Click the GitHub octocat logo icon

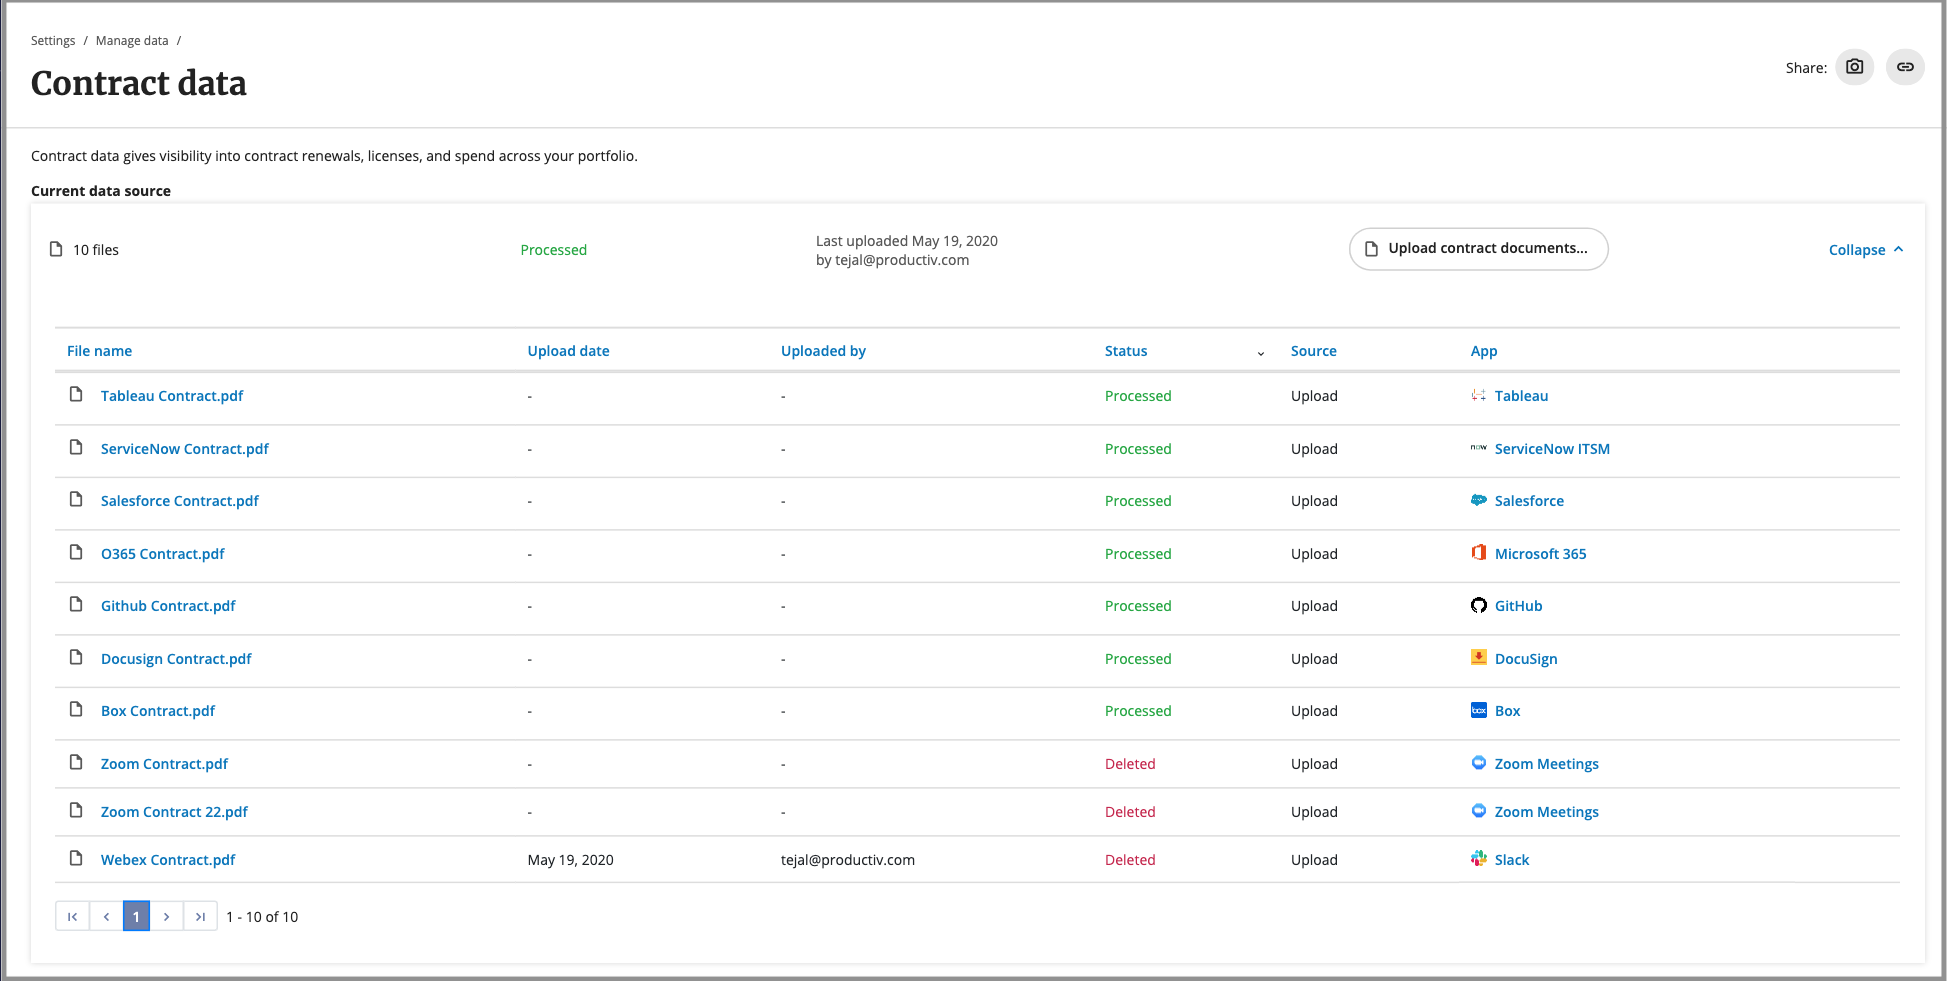click(1478, 605)
